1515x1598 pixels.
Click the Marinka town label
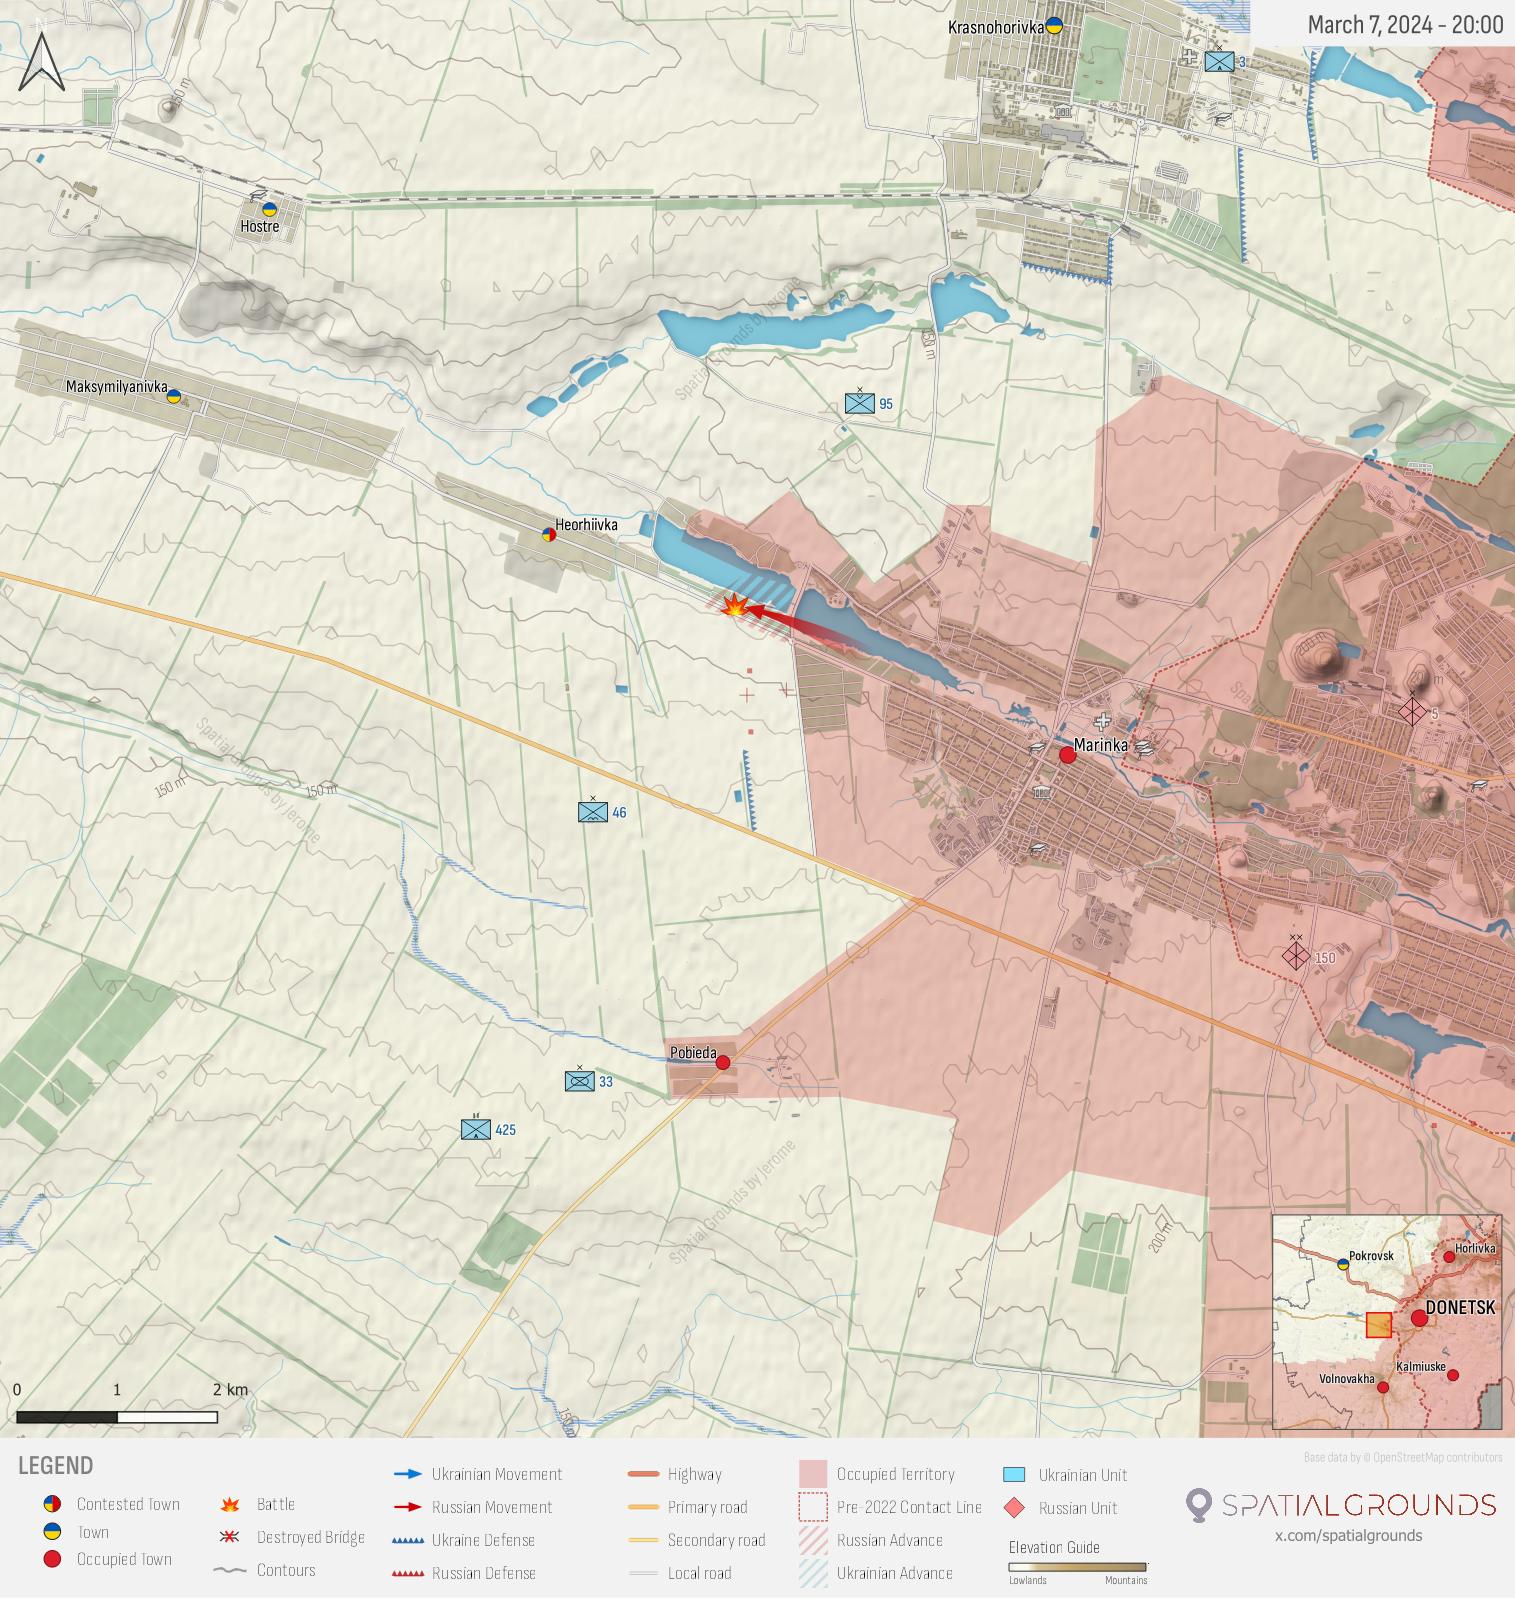coord(1100,745)
